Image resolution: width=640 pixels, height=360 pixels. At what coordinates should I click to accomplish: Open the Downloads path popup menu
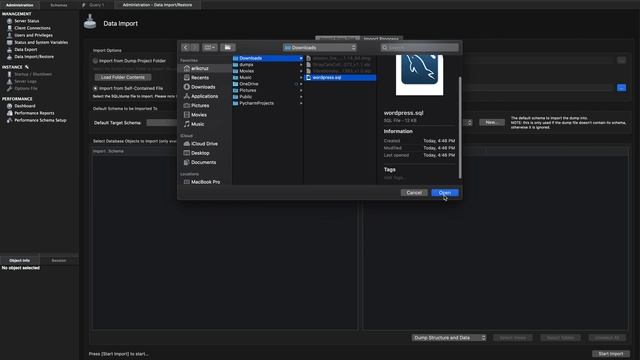coord(320,48)
